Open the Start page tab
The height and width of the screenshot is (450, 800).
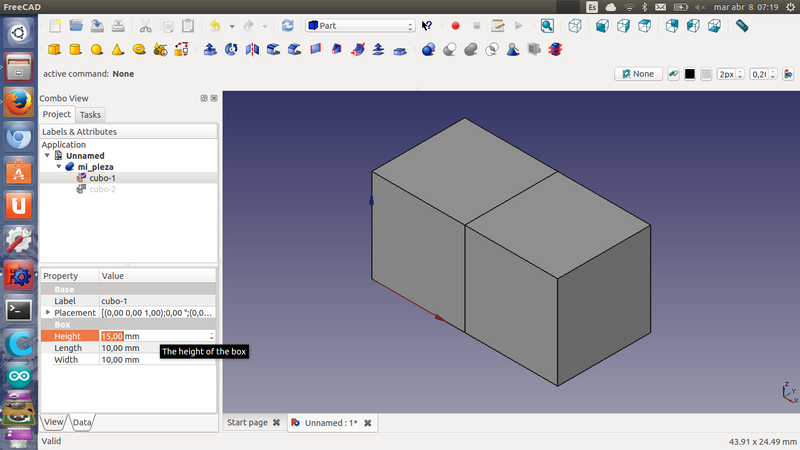[x=247, y=423]
